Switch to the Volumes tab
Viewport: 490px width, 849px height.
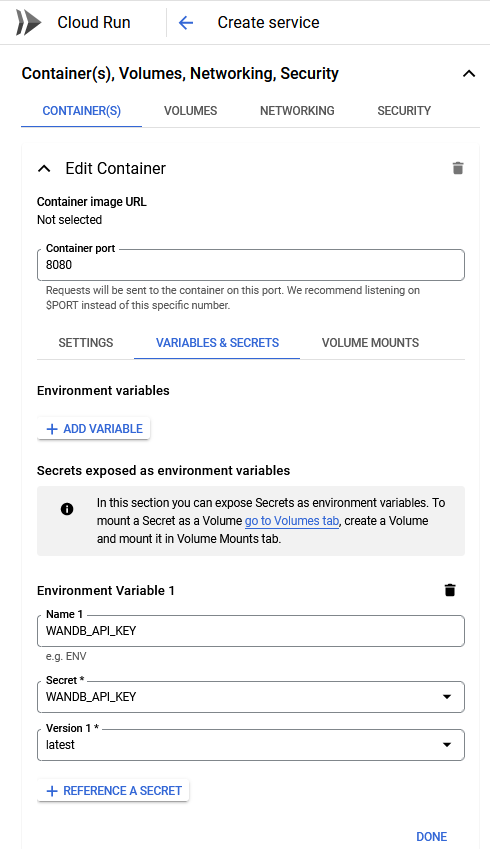click(x=191, y=110)
